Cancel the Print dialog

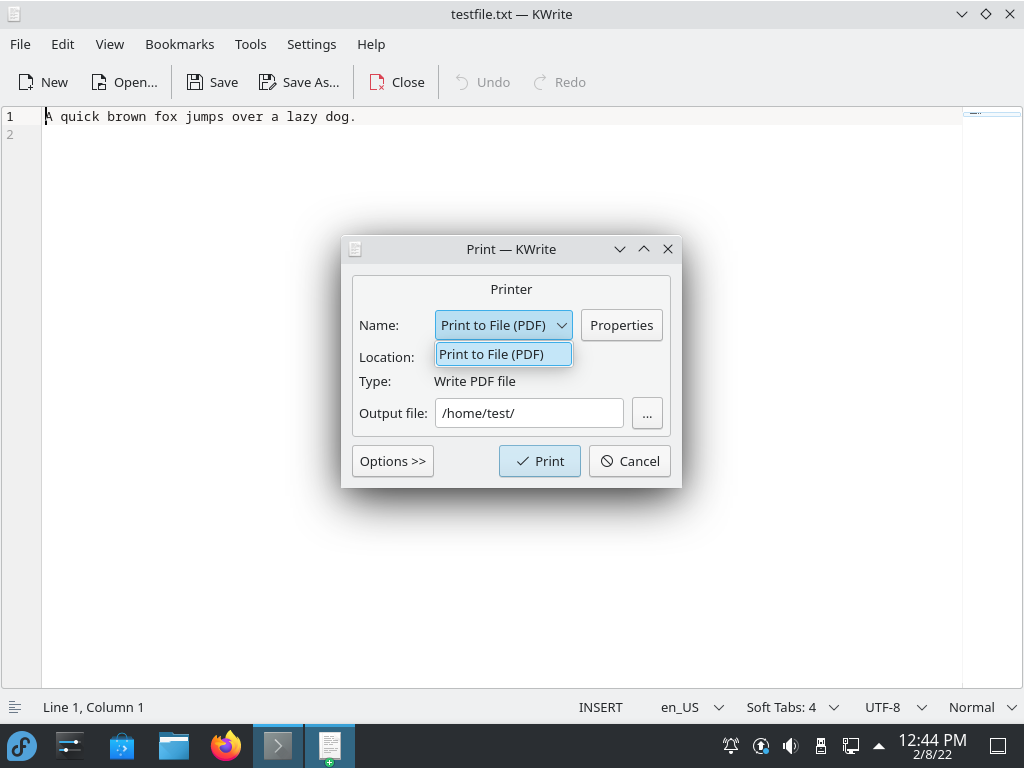(630, 461)
